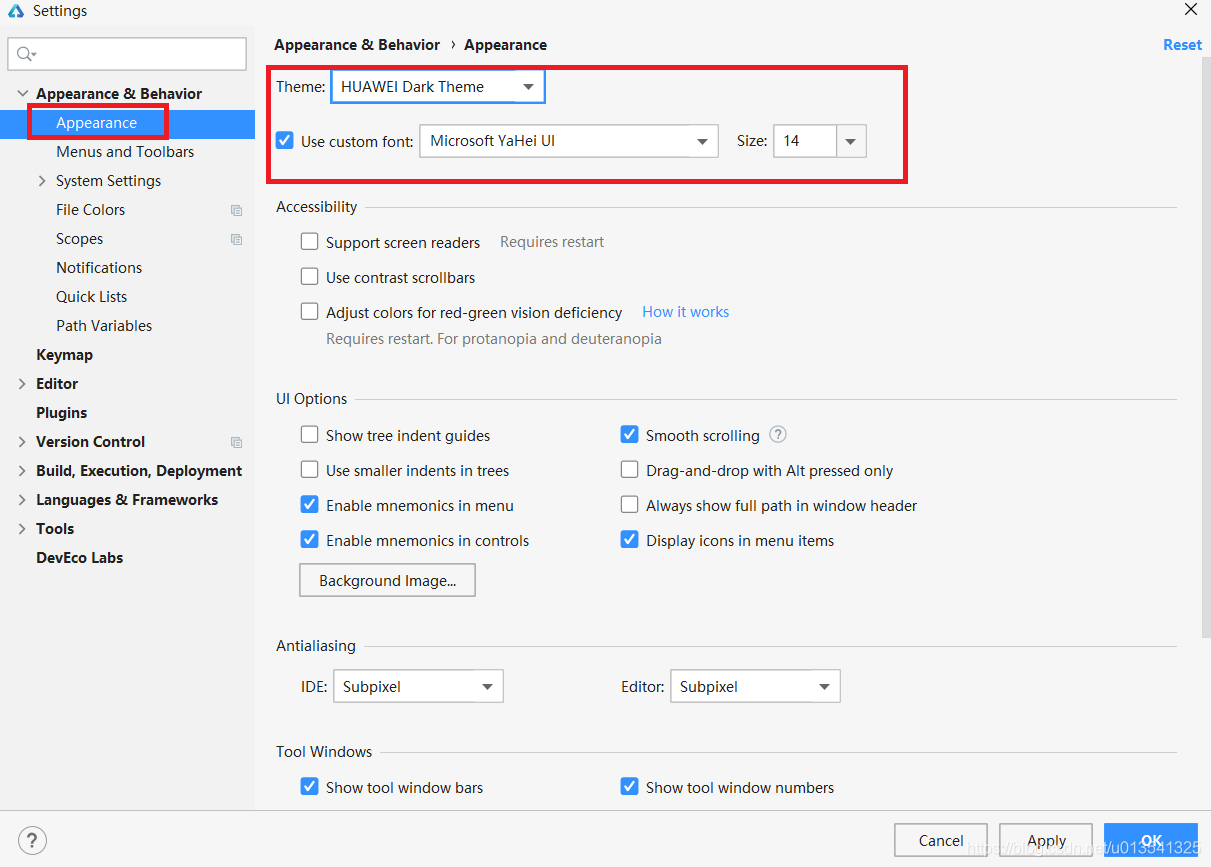The width and height of the screenshot is (1211, 867).
Task: Click the Cancel button
Action: tap(941, 841)
